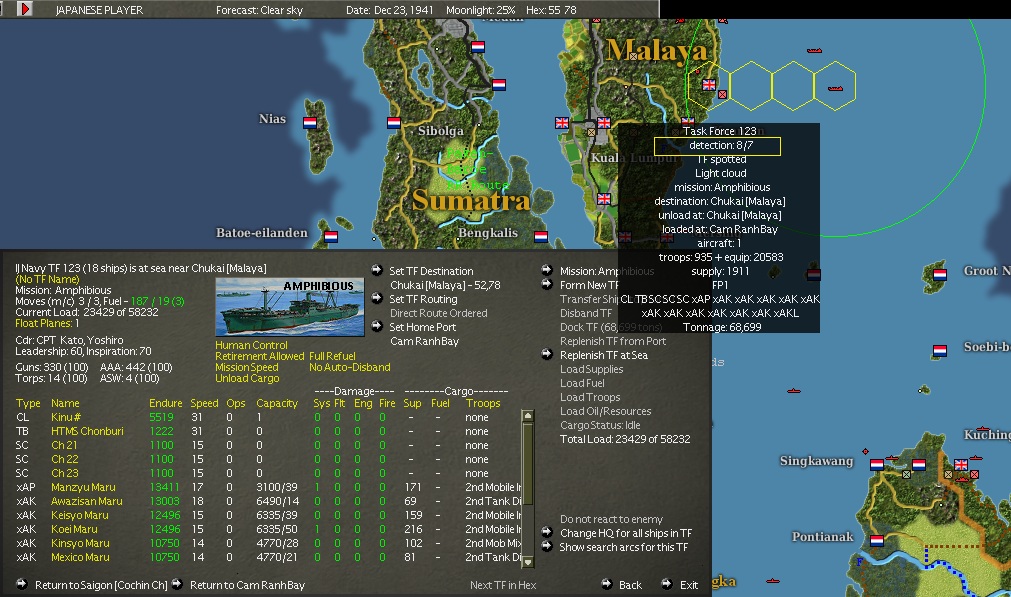Open ship Keisyo Maru
1011x597 pixels.
(79, 515)
